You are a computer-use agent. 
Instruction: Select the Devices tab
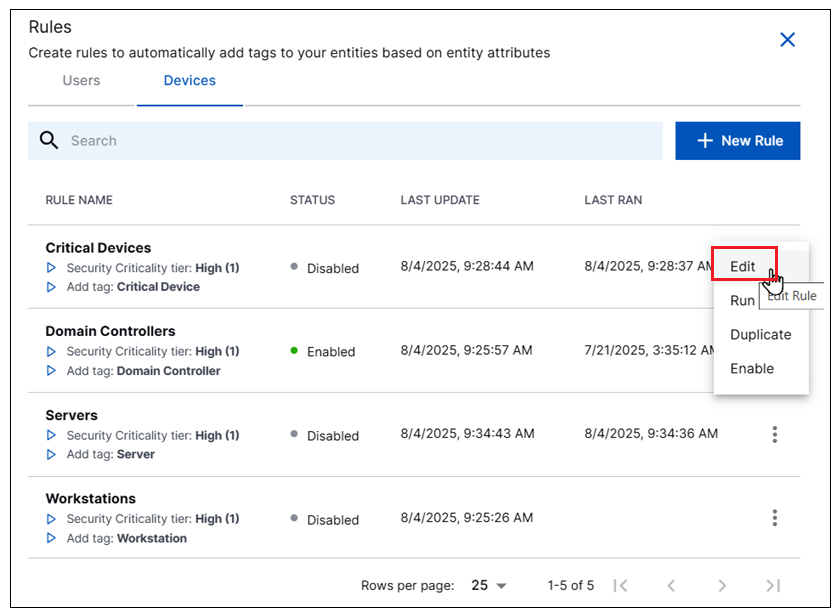pos(189,81)
